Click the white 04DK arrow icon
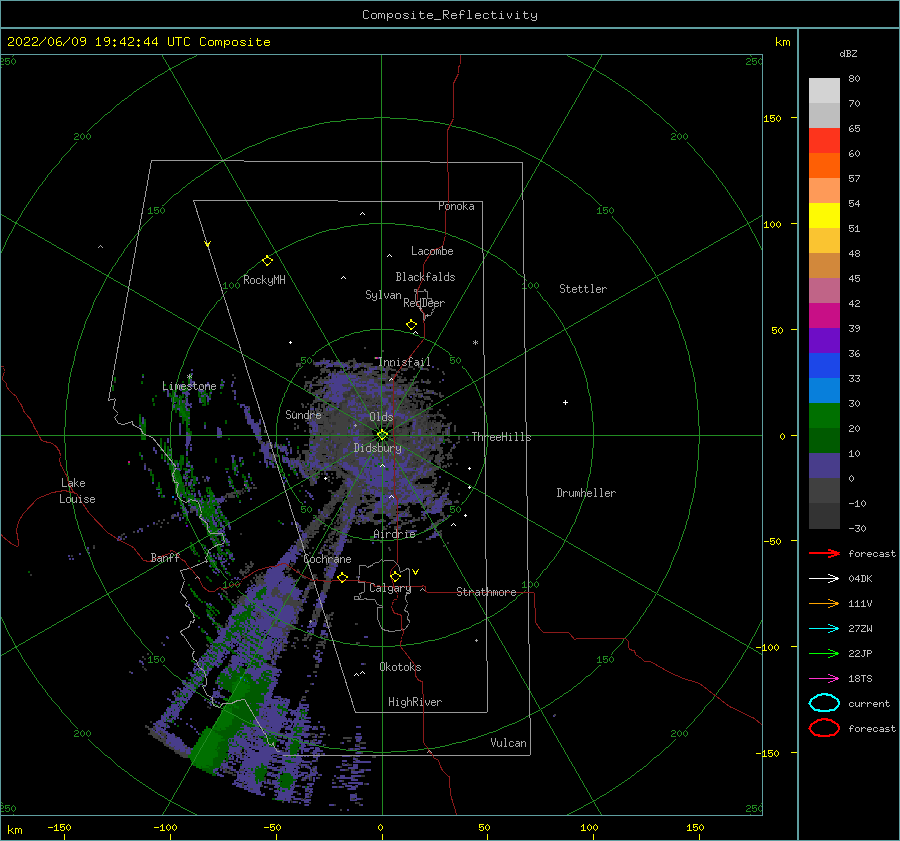Screen dimensions: 900x841 [x=824, y=578]
